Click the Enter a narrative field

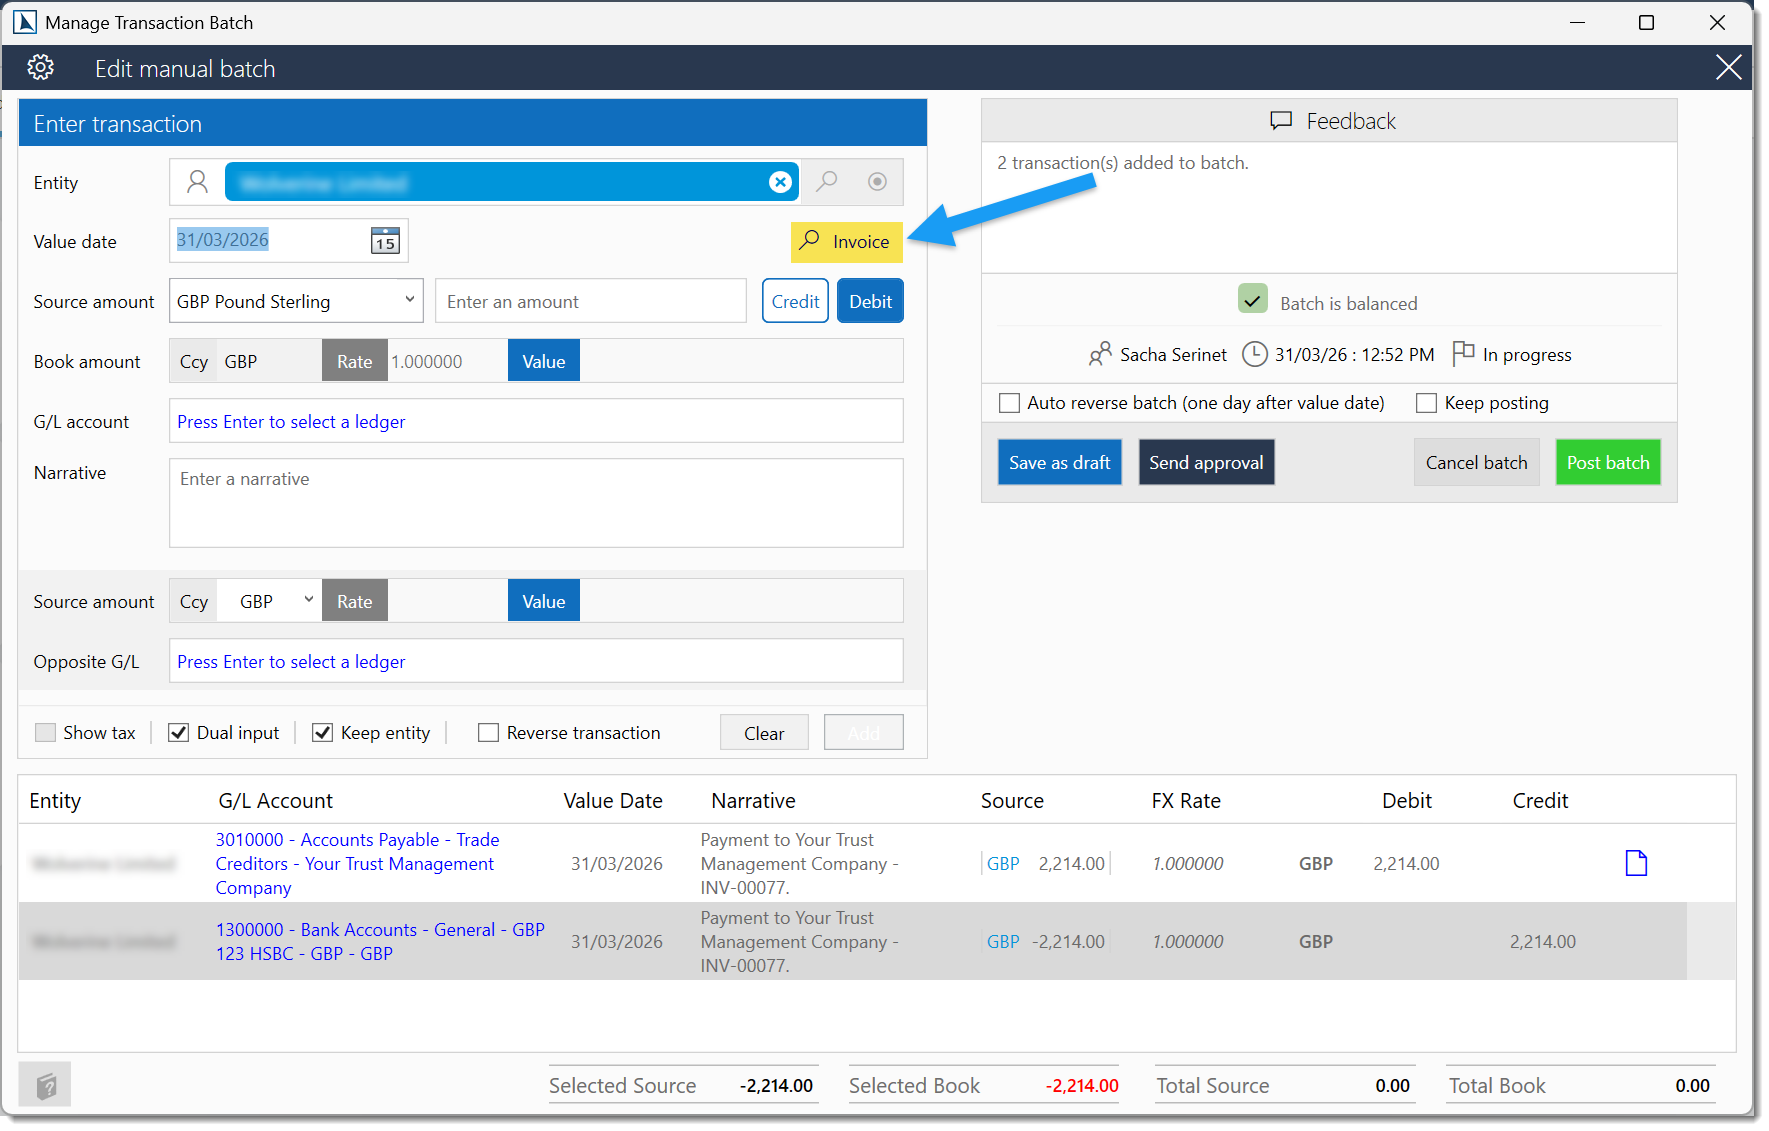coord(536,502)
